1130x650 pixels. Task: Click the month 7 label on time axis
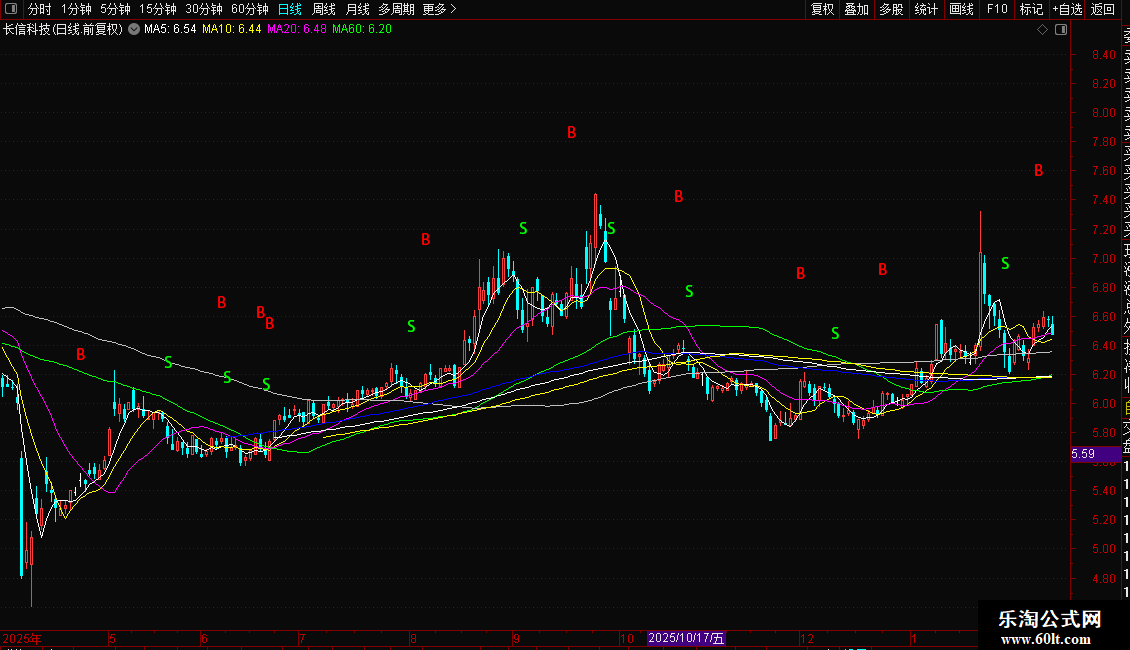point(302,639)
